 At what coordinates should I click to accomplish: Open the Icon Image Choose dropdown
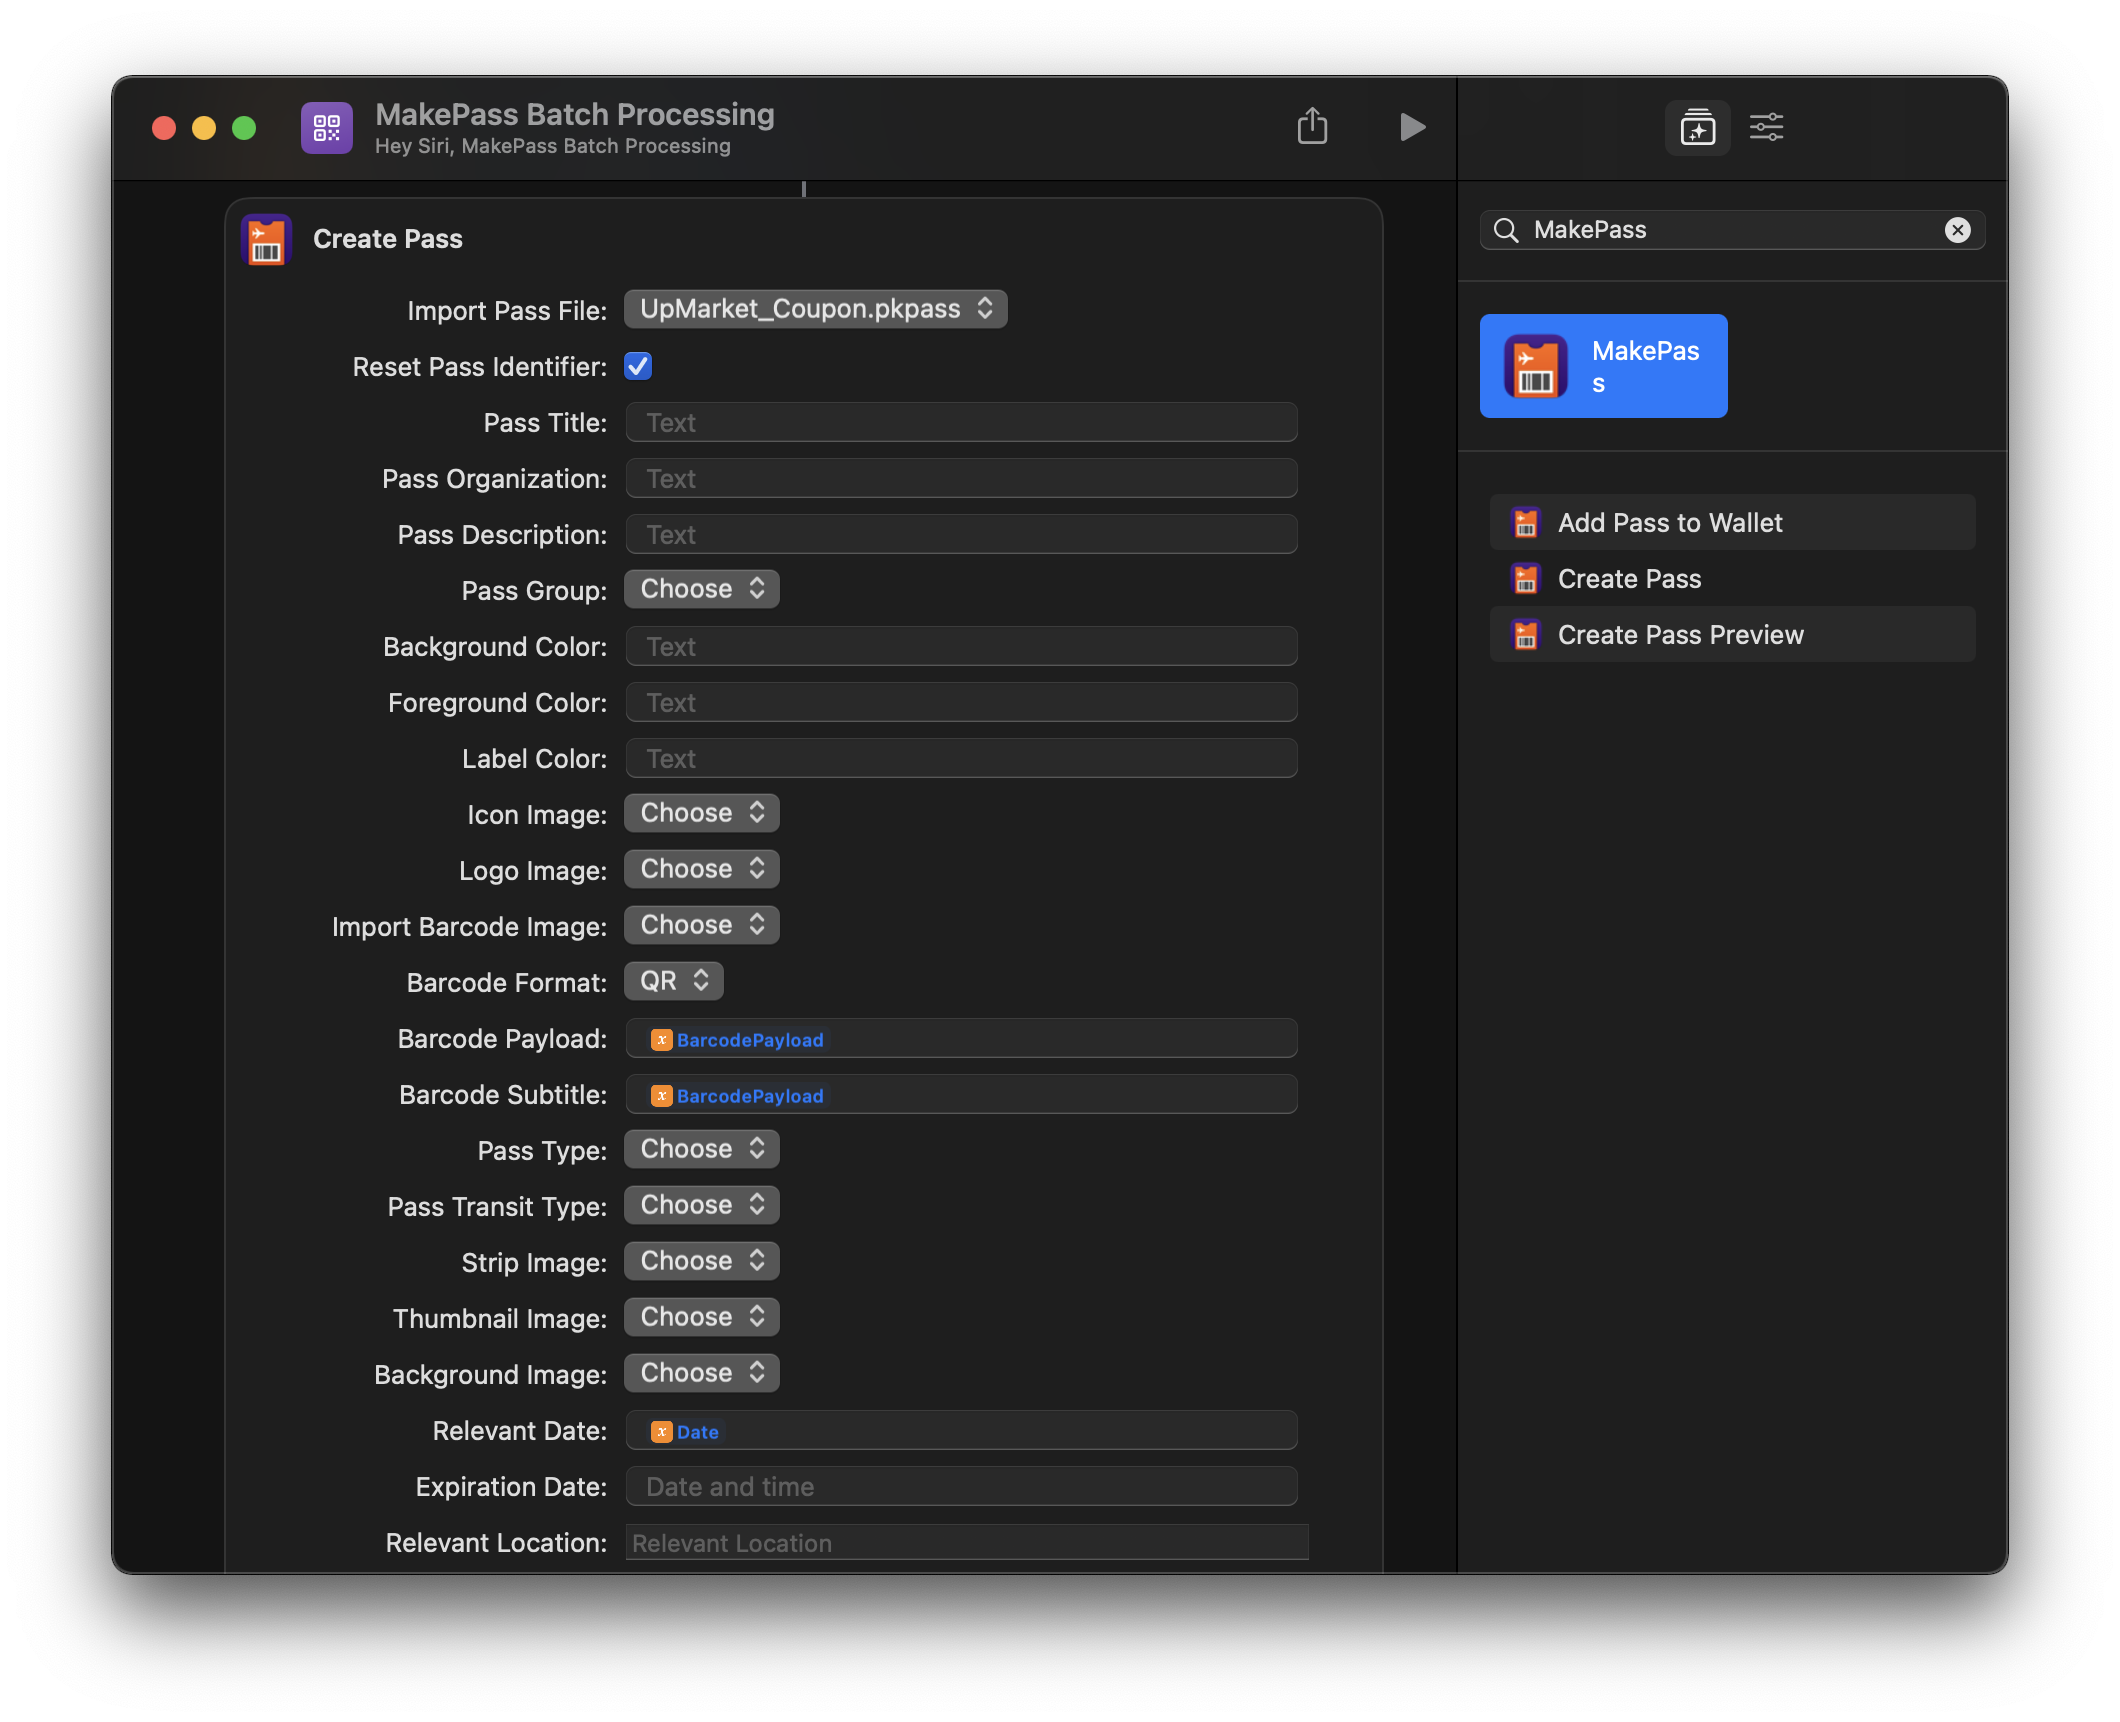coord(701,813)
